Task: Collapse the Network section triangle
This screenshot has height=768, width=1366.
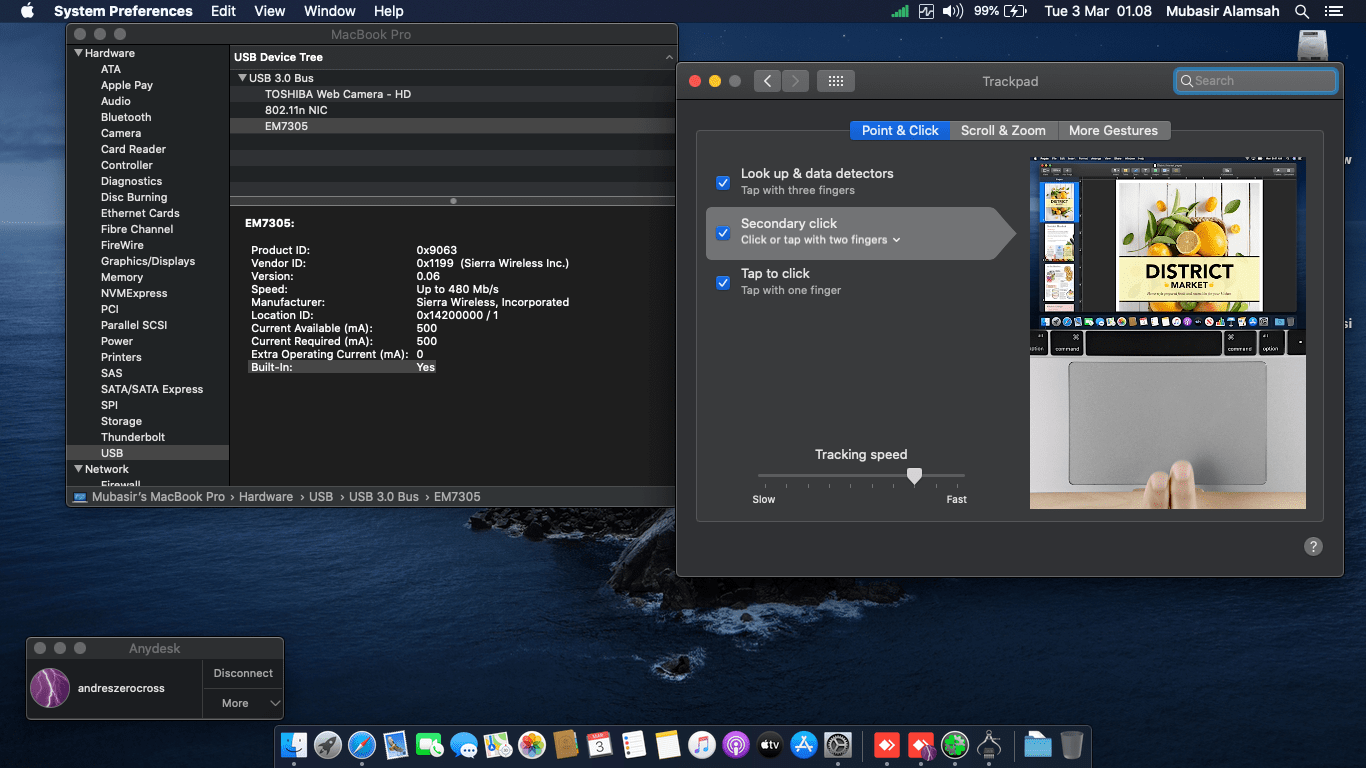Action: [78, 469]
